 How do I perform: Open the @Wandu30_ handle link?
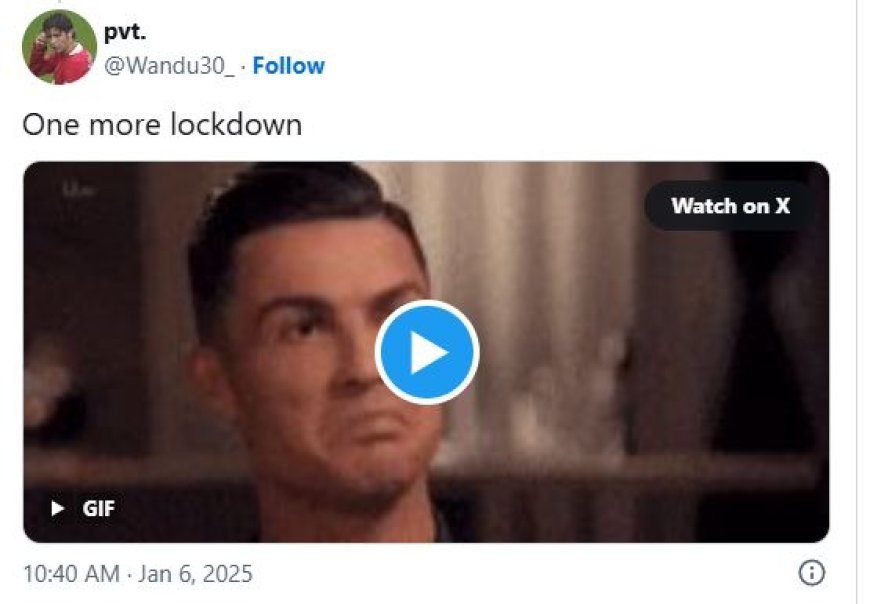[169, 66]
